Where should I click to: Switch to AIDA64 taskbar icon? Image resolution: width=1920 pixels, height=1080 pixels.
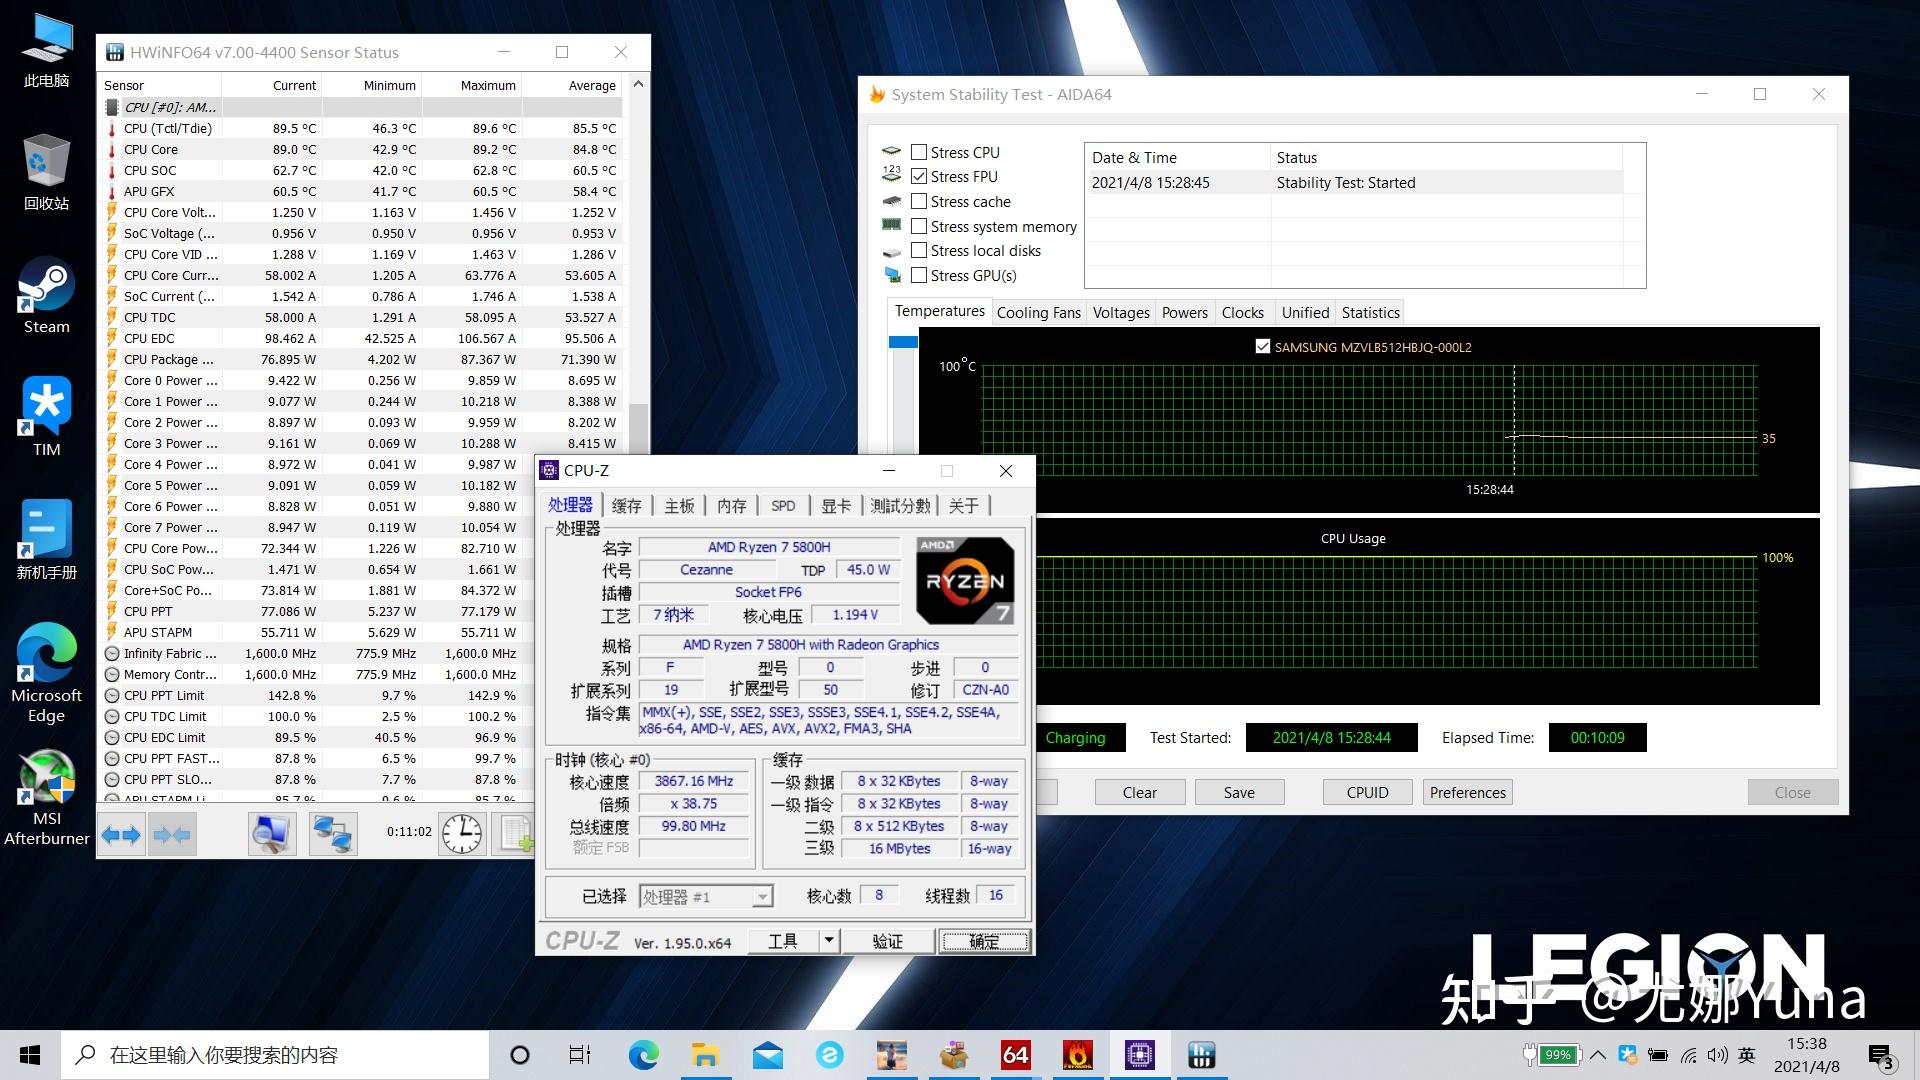(1016, 1055)
